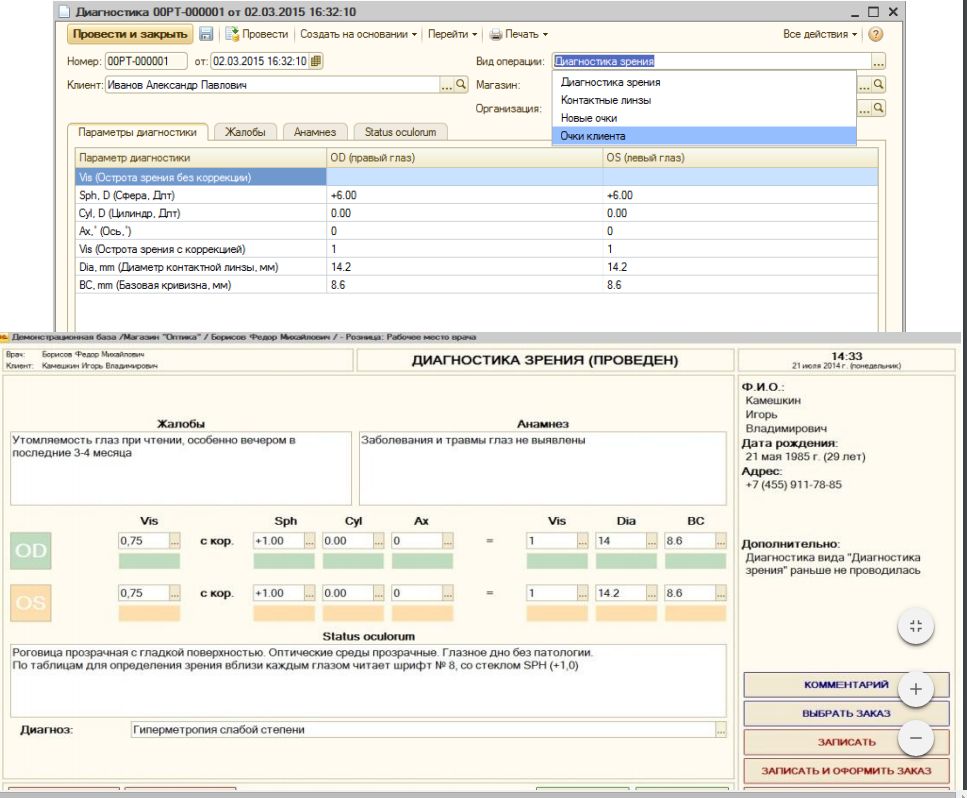Click the save diskette icon in toolbar
Image resolution: width=967 pixels, height=798 pixels.
point(206,34)
